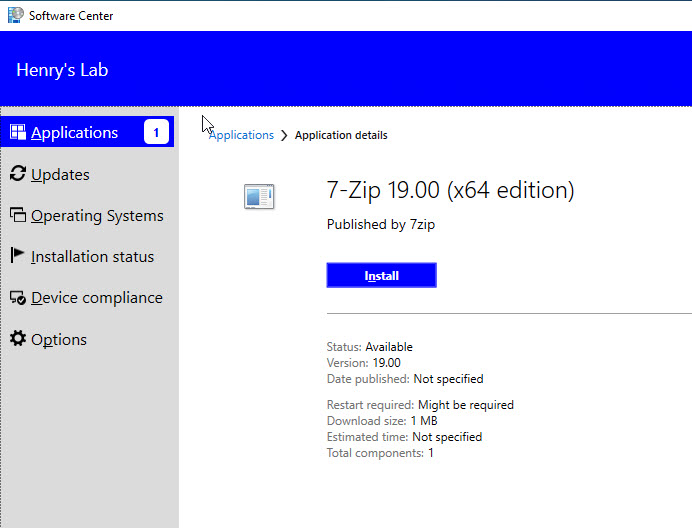The width and height of the screenshot is (692, 528).
Task: Click the gear icon beside Options
Action: pos(17,339)
